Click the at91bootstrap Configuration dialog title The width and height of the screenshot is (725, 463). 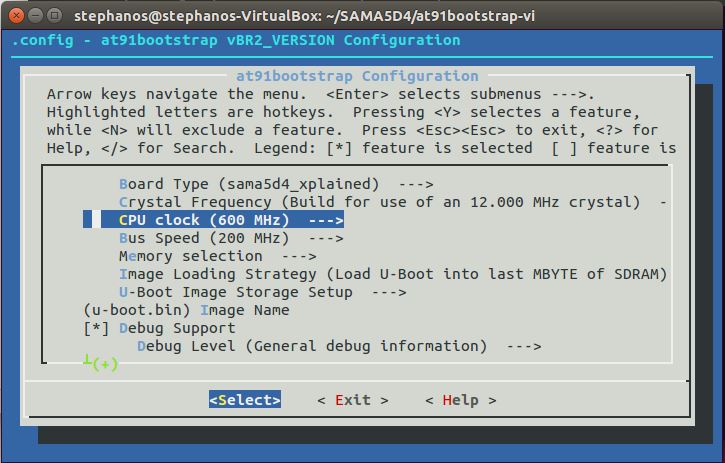[x=357, y=76]
